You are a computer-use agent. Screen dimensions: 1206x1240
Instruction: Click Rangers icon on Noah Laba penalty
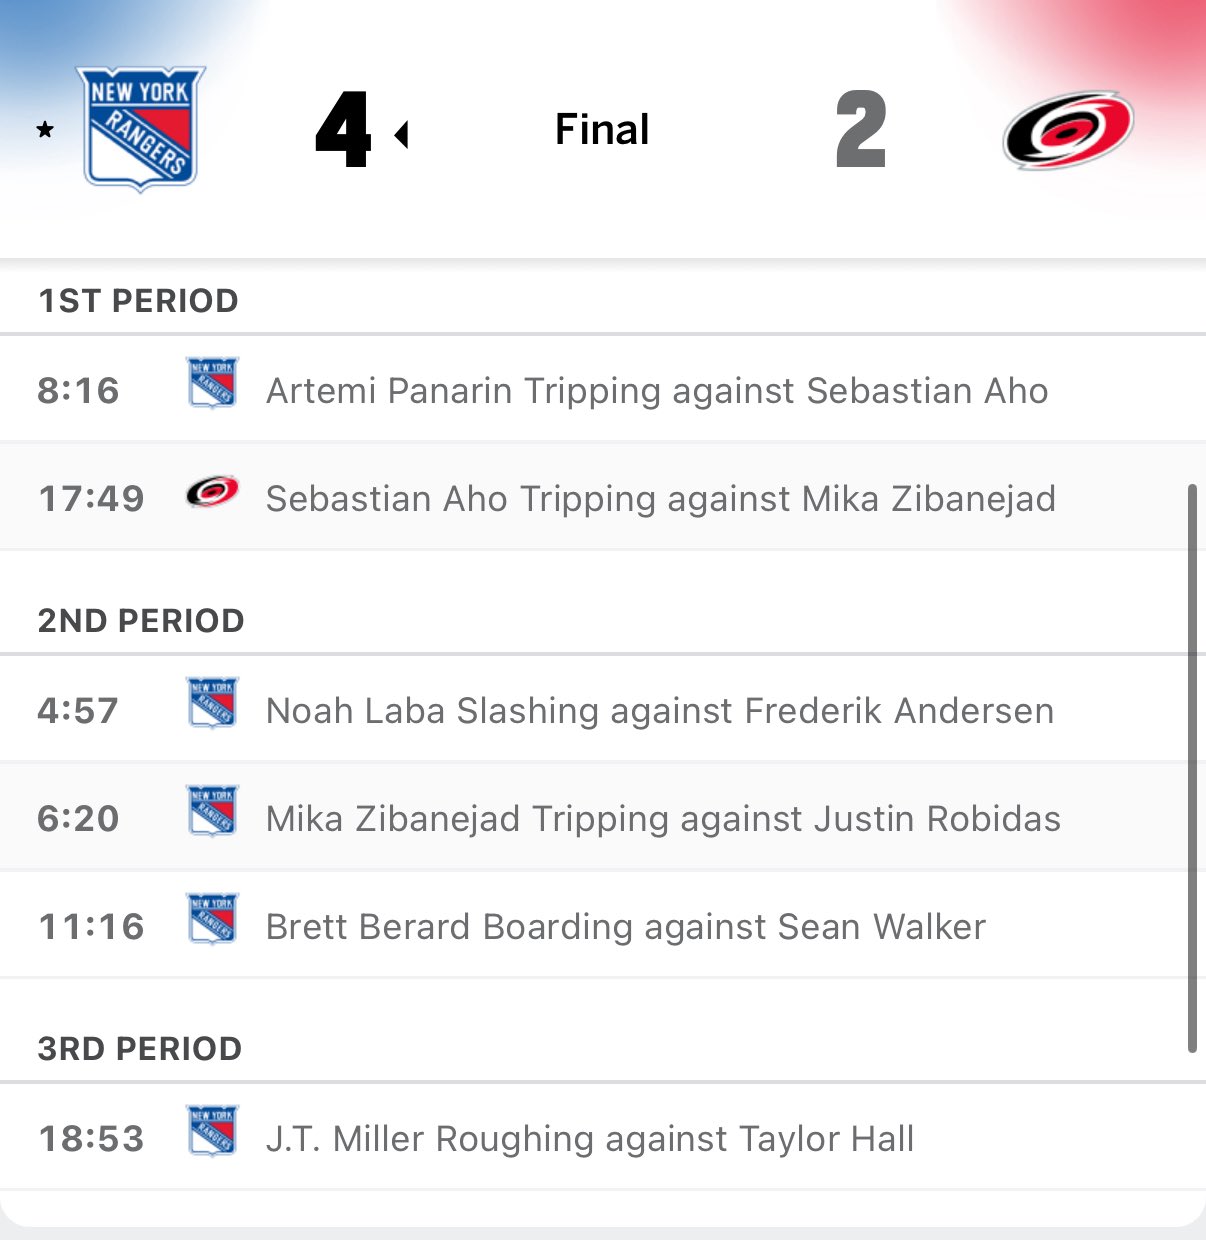pos(213,703)
